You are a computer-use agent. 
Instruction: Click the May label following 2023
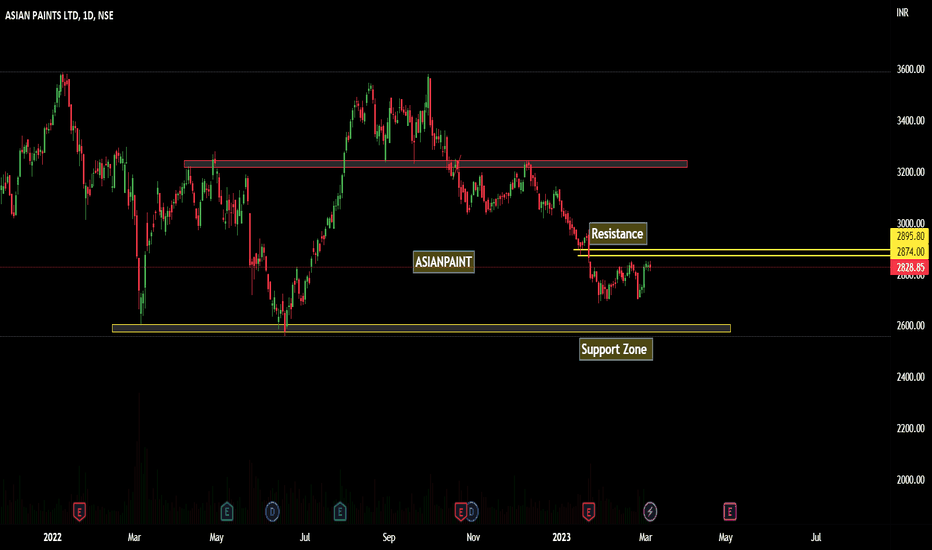(x=726, y=537)
